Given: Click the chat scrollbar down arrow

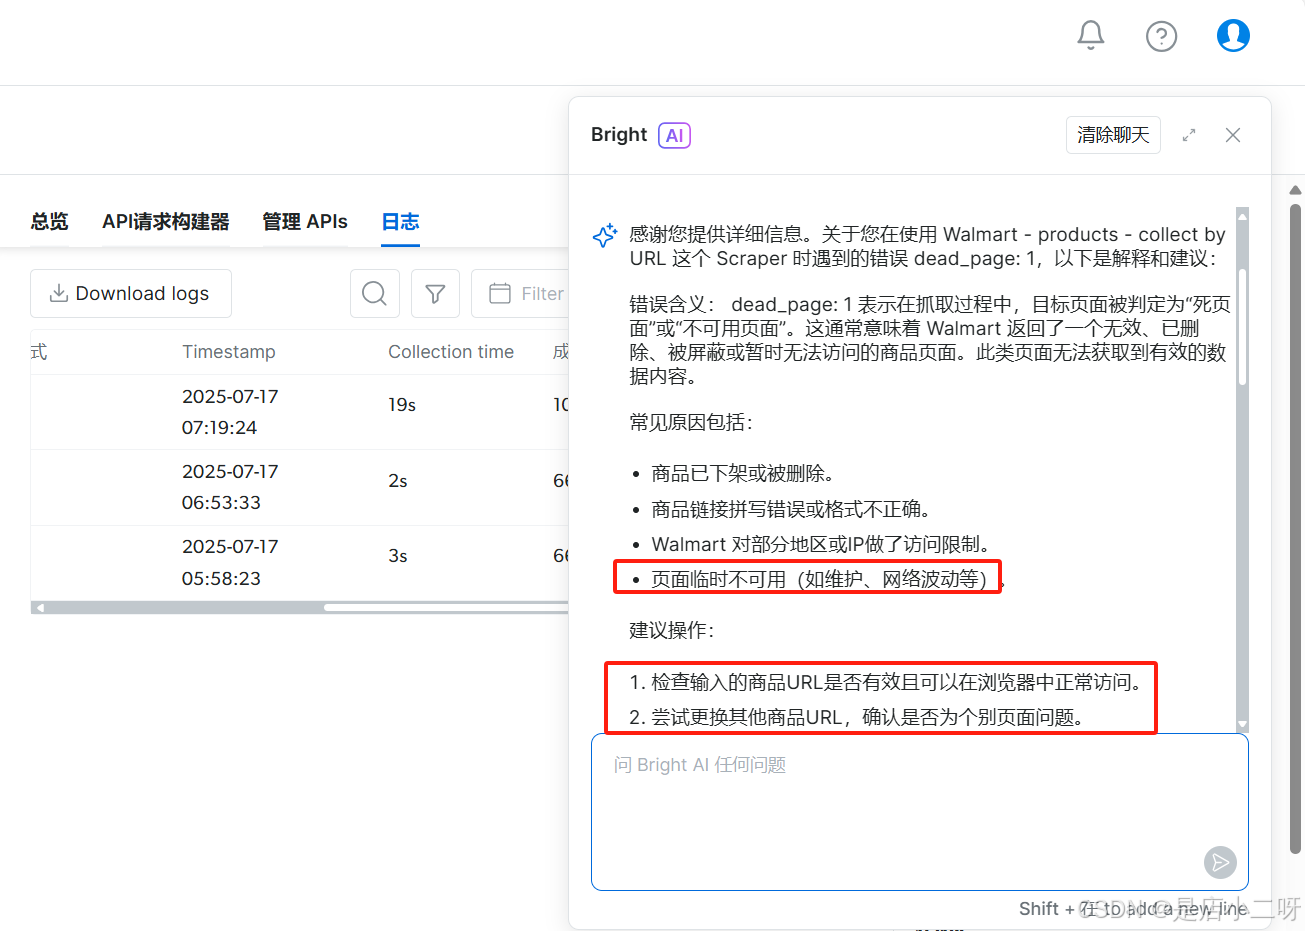Looking at the screenshot, I should point(1242,725).
